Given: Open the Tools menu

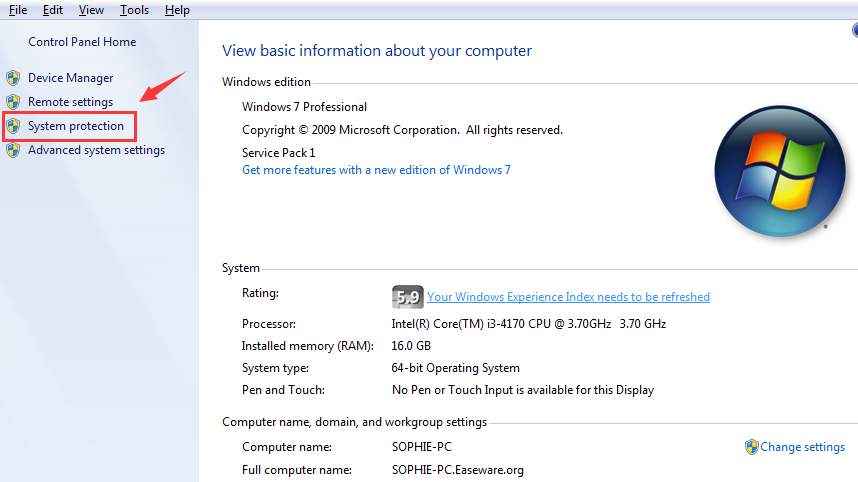Looking at the screenshot, I should click(135, 10).
